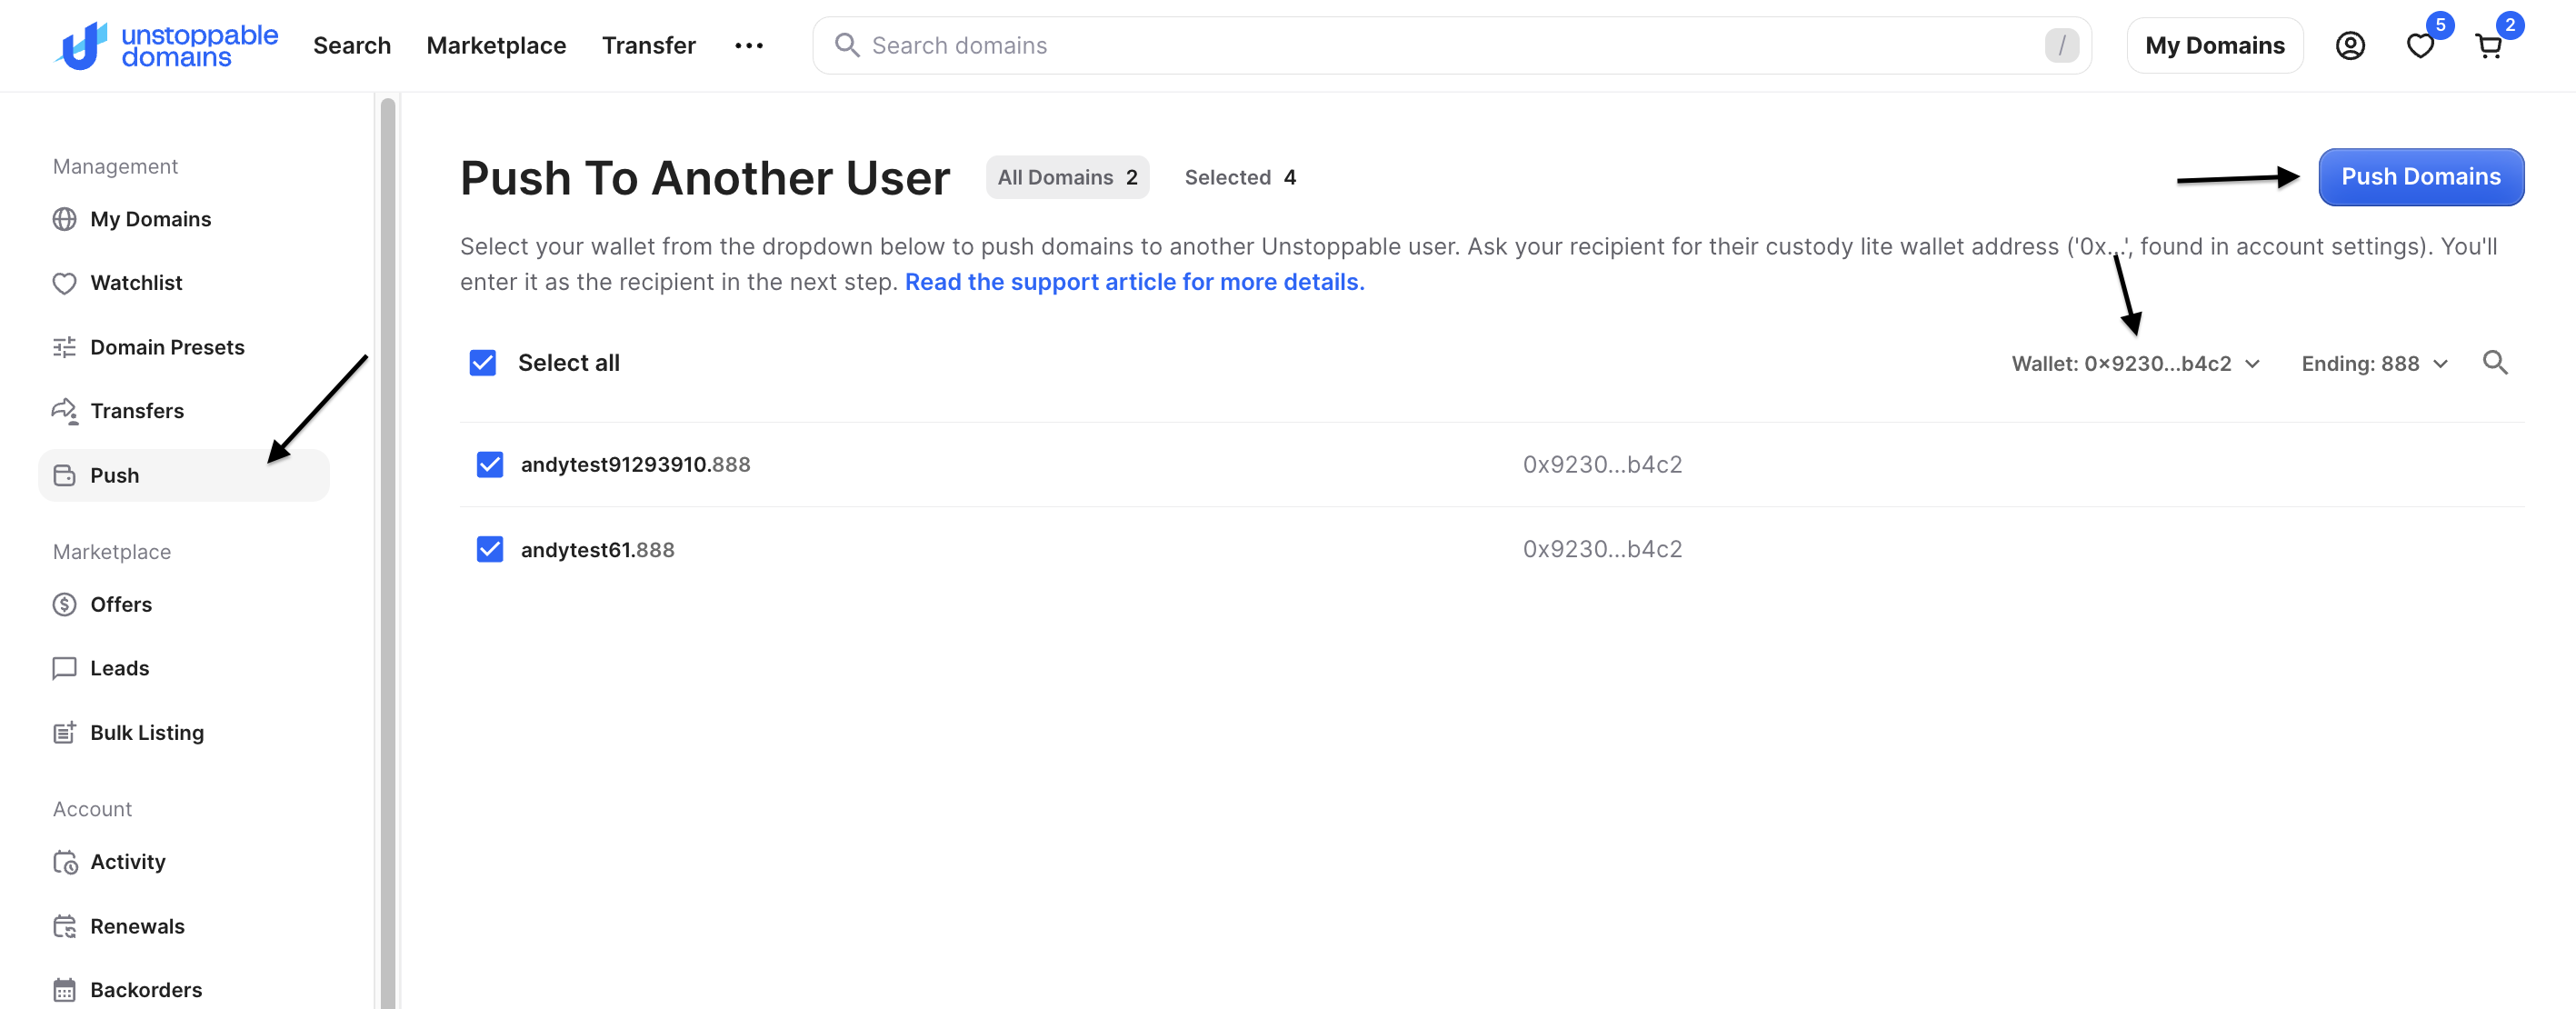Click the domain list search magnifier icon
This screenshot has height=1009, width=2576.
2494,363
